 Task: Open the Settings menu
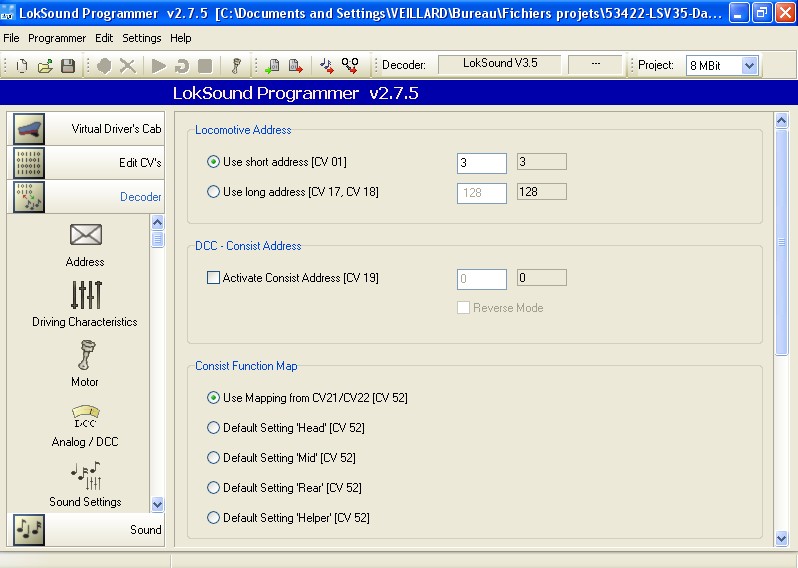pos(141,38)
